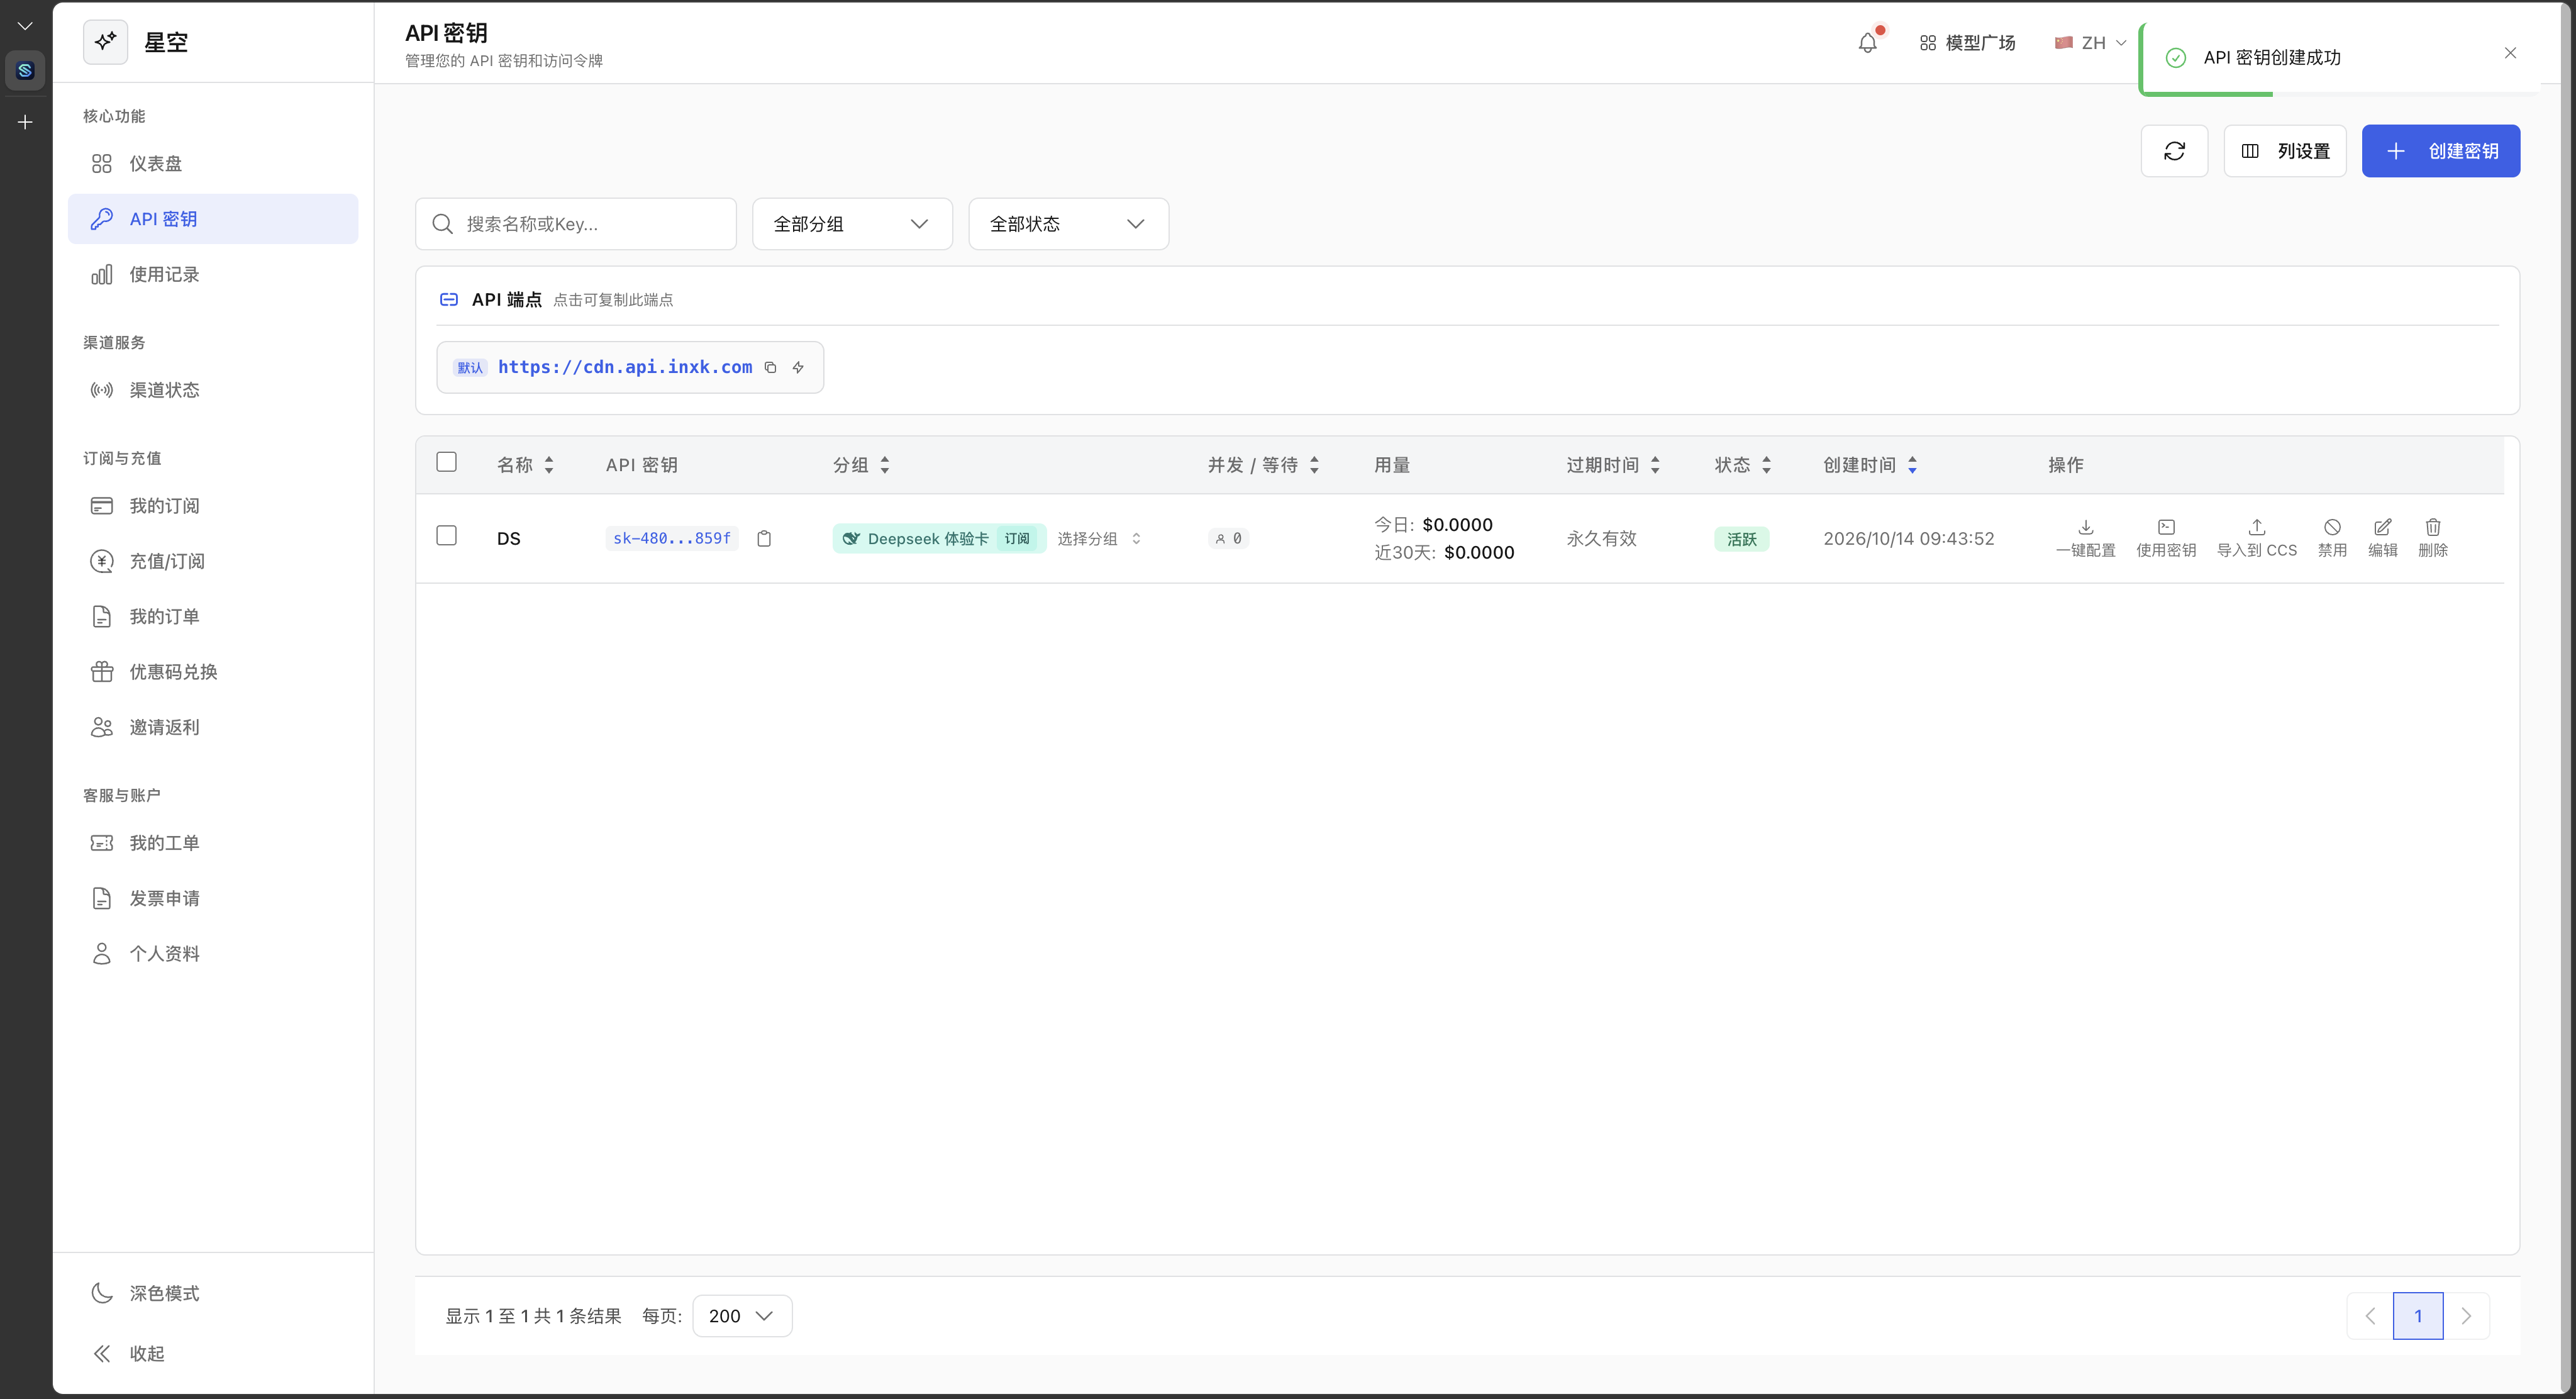2576x1399 pixels.
Task: Dismiss the API 密钥创建成功 notification
Action: click(2510, 53)
